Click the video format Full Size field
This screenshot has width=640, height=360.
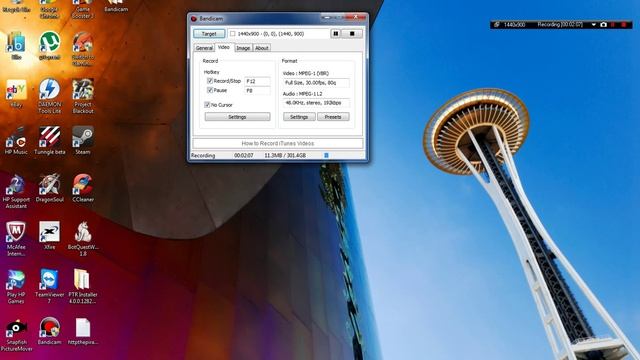point(316,83)
